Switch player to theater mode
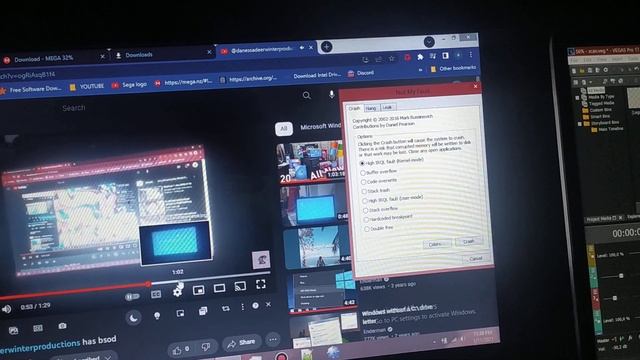 pyautogui.click(x=219, y=288)
